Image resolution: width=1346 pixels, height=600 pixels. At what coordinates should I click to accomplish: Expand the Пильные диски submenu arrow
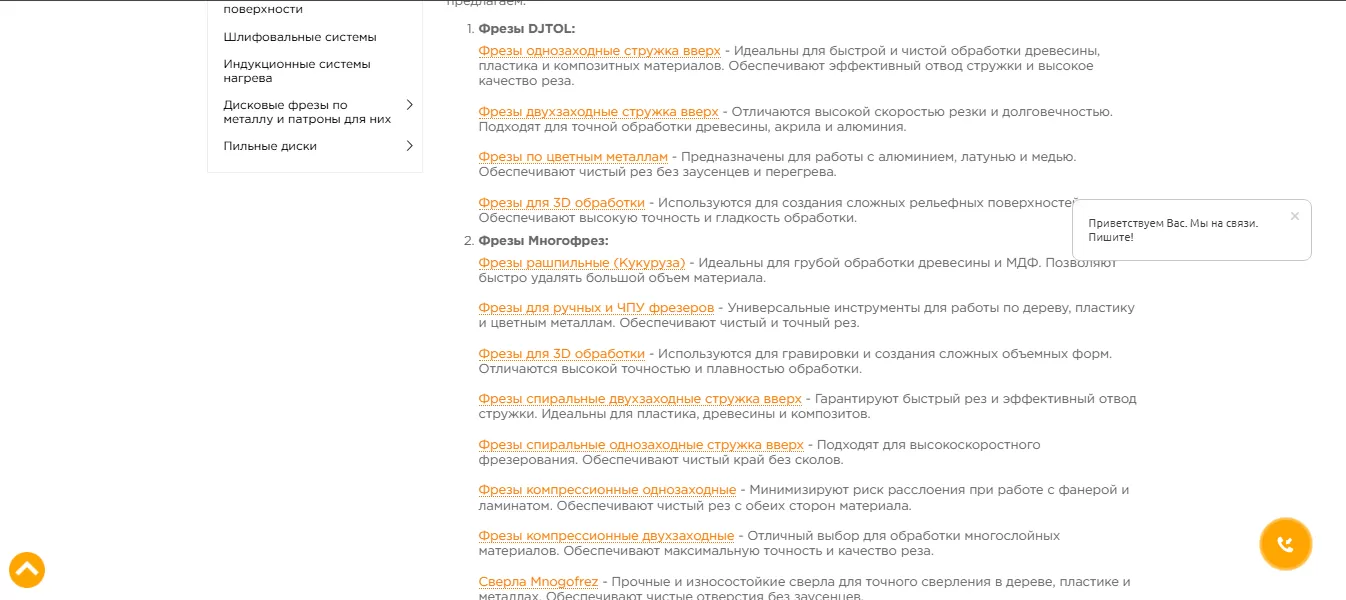(409, 146)
